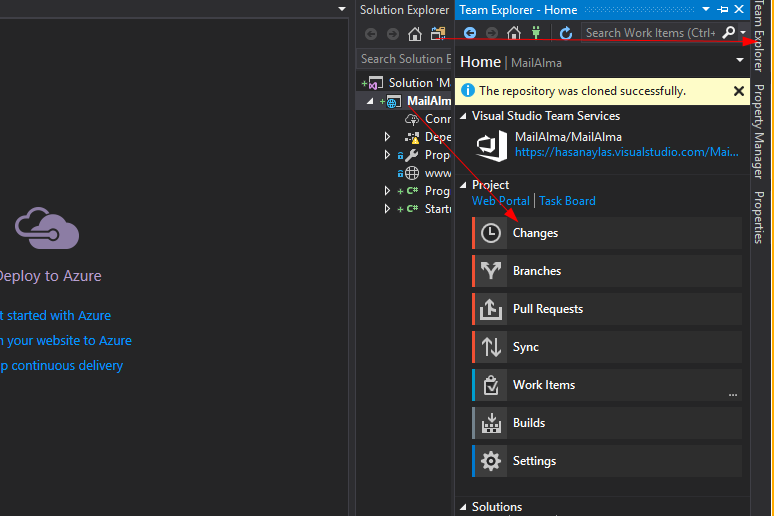774x516 pixels.
Task: Toggle auto-hide pin for Team Explorer
Action: (x=723, y=9)
